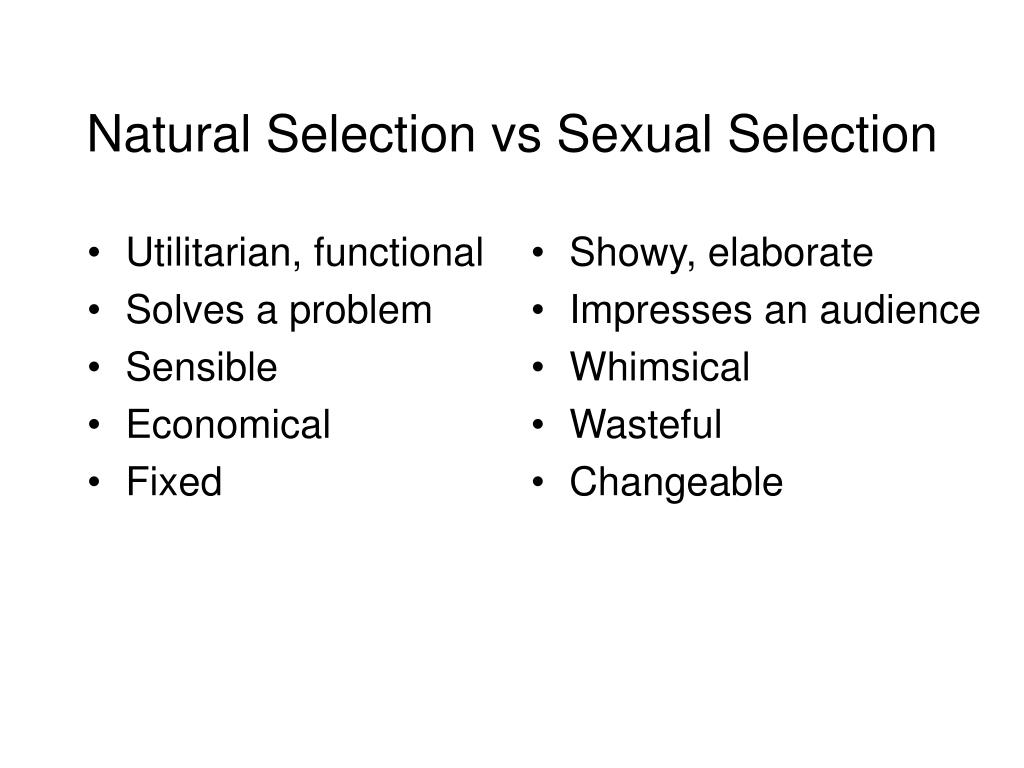Click the word 'elaborate' in the right column
Screen dimensions: 1024x768
click(x=791, y=252)
